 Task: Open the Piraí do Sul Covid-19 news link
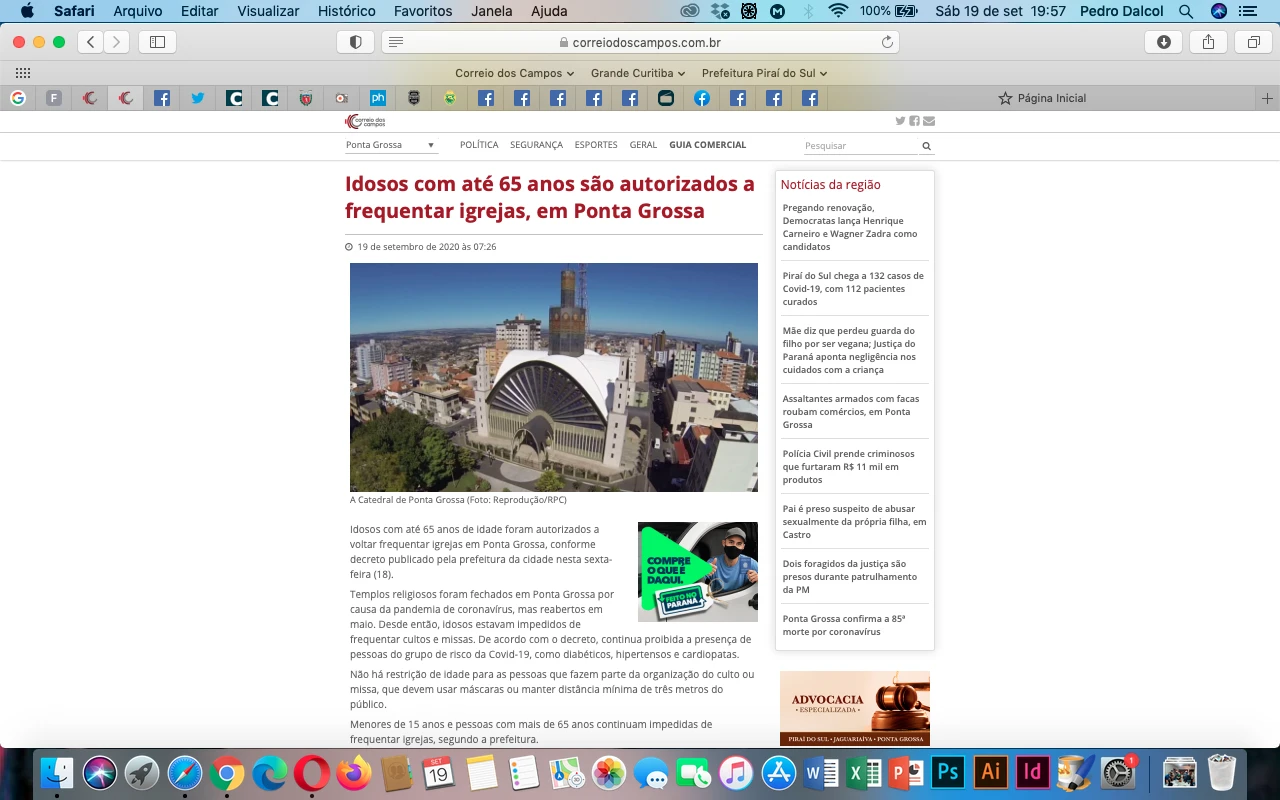click(853, 288)
